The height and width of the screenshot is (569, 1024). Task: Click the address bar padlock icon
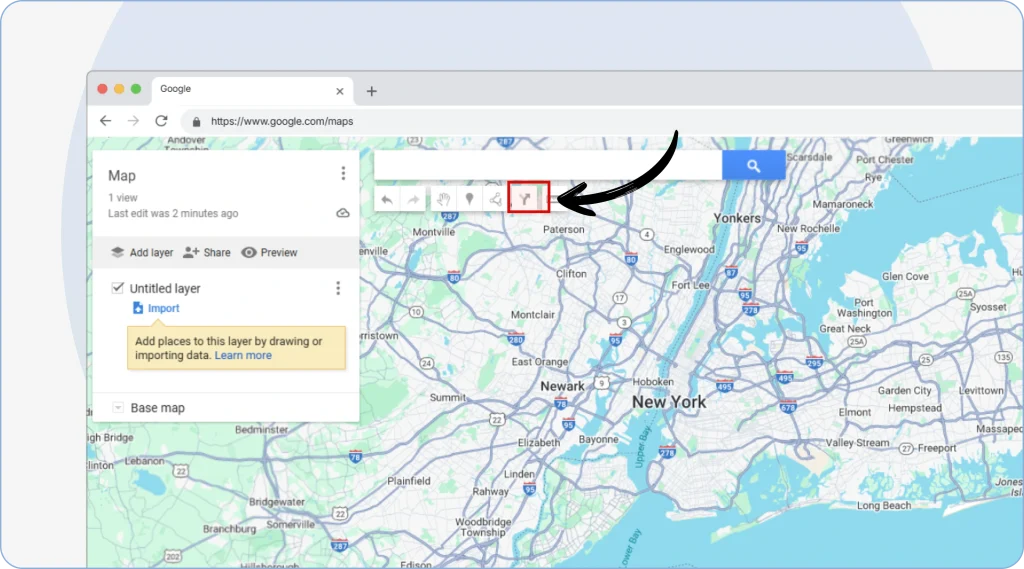click(196, 122)
